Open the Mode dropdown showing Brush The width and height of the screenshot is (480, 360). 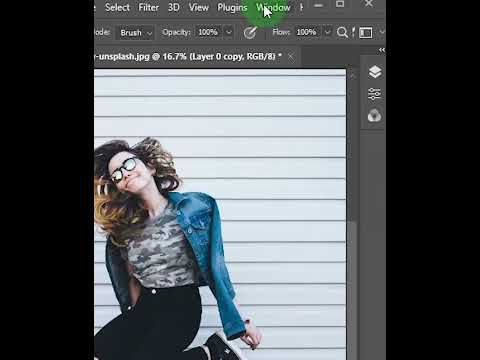(x=135, y=33)
